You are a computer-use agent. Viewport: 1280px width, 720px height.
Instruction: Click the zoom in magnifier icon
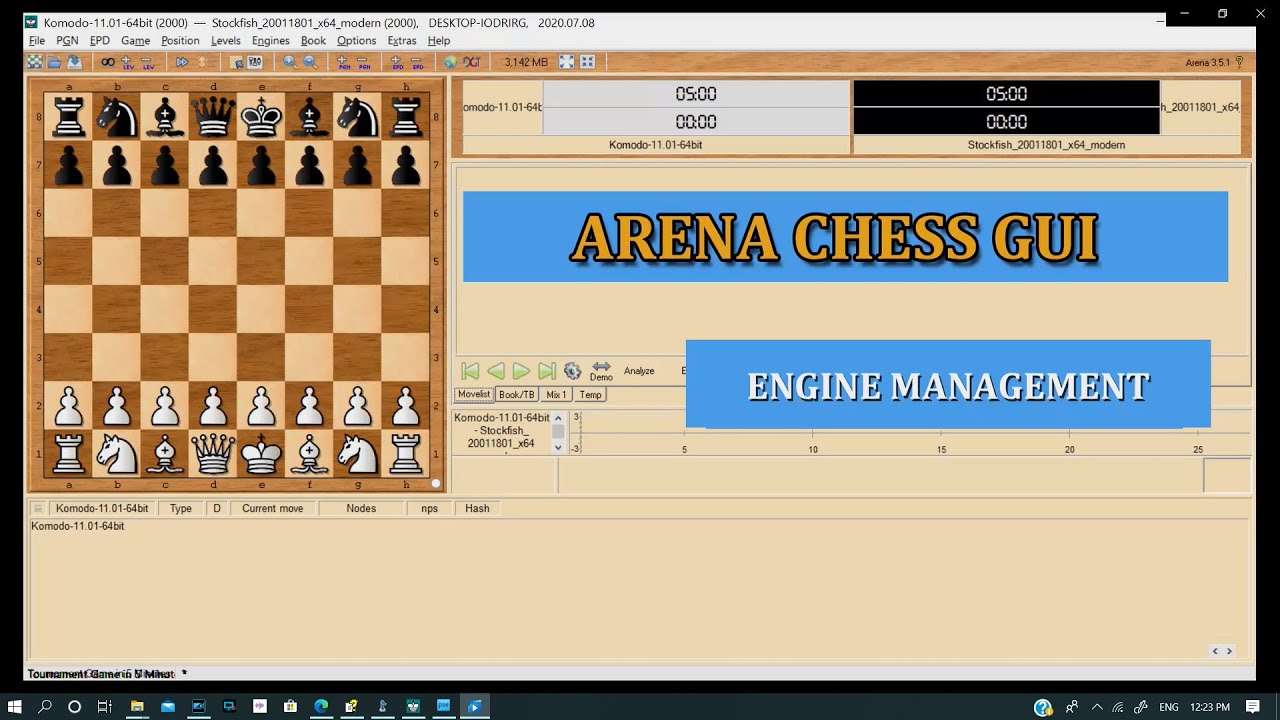click(x=289, y=62)
